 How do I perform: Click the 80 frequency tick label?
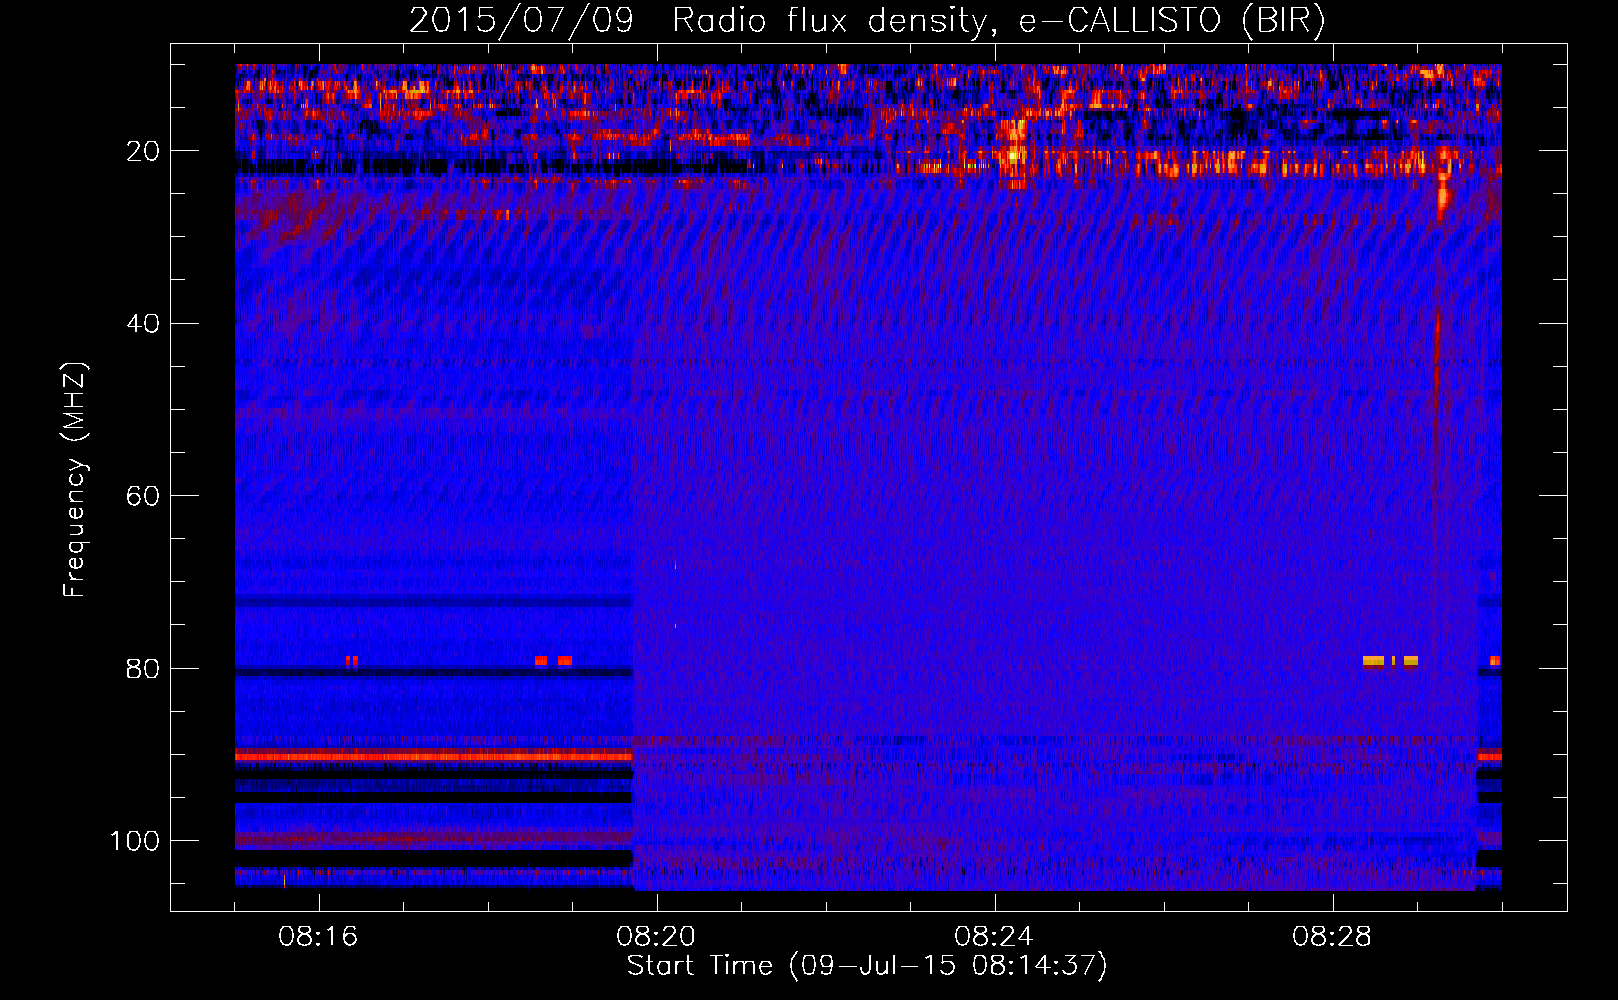pyautogui.click(x=143, y=668)
